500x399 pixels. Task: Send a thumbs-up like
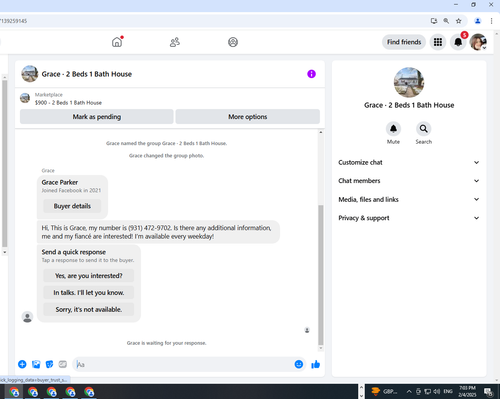point(315,364)
